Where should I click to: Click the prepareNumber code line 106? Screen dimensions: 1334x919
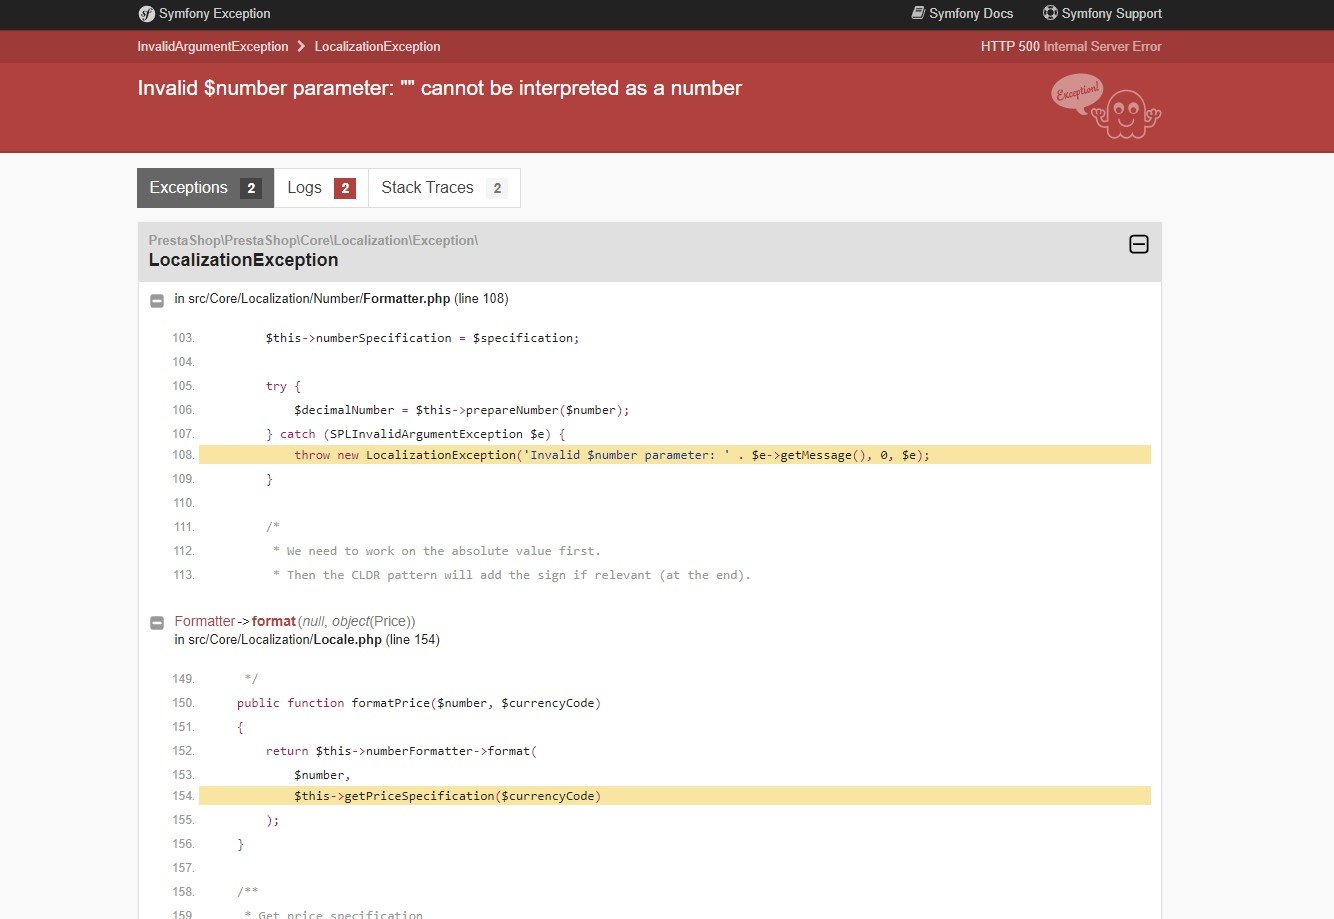(x=461, y=410)
